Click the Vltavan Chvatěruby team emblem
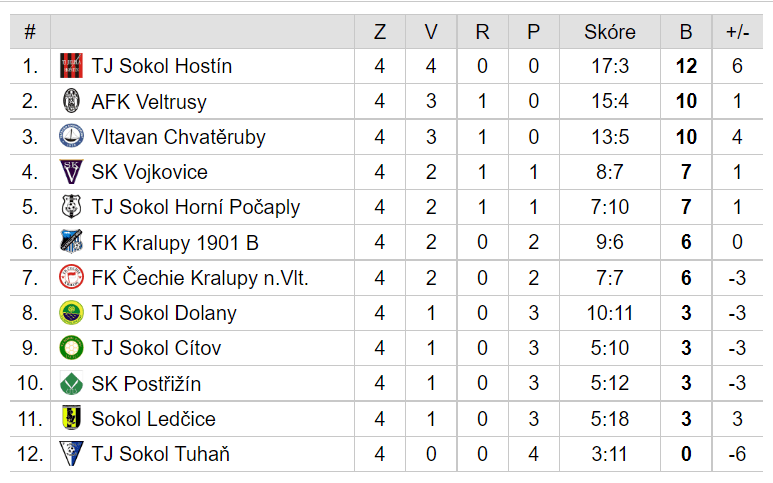 (71, 137)
